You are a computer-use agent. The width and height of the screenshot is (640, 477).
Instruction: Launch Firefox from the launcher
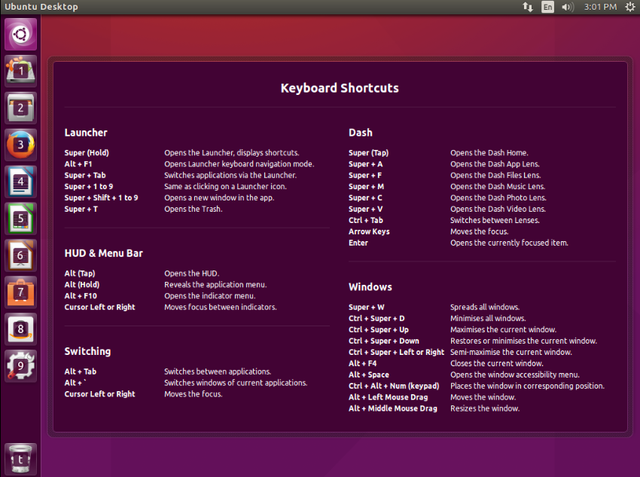point(21,143)
